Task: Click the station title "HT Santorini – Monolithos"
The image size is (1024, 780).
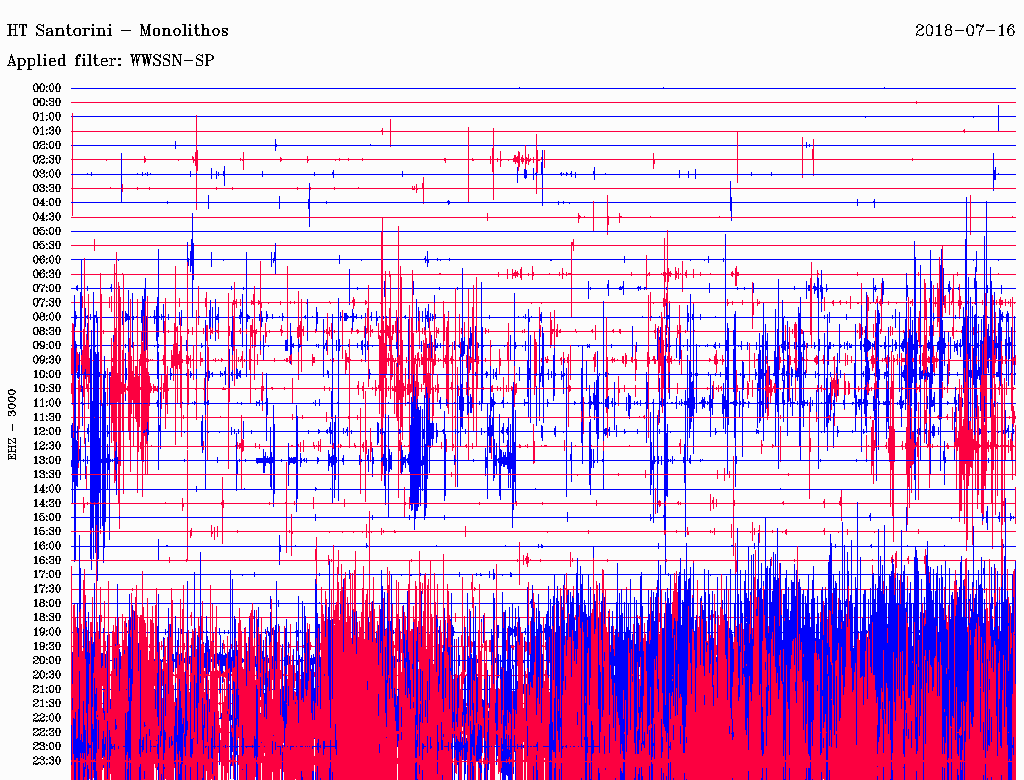Action: coord(118,31)
